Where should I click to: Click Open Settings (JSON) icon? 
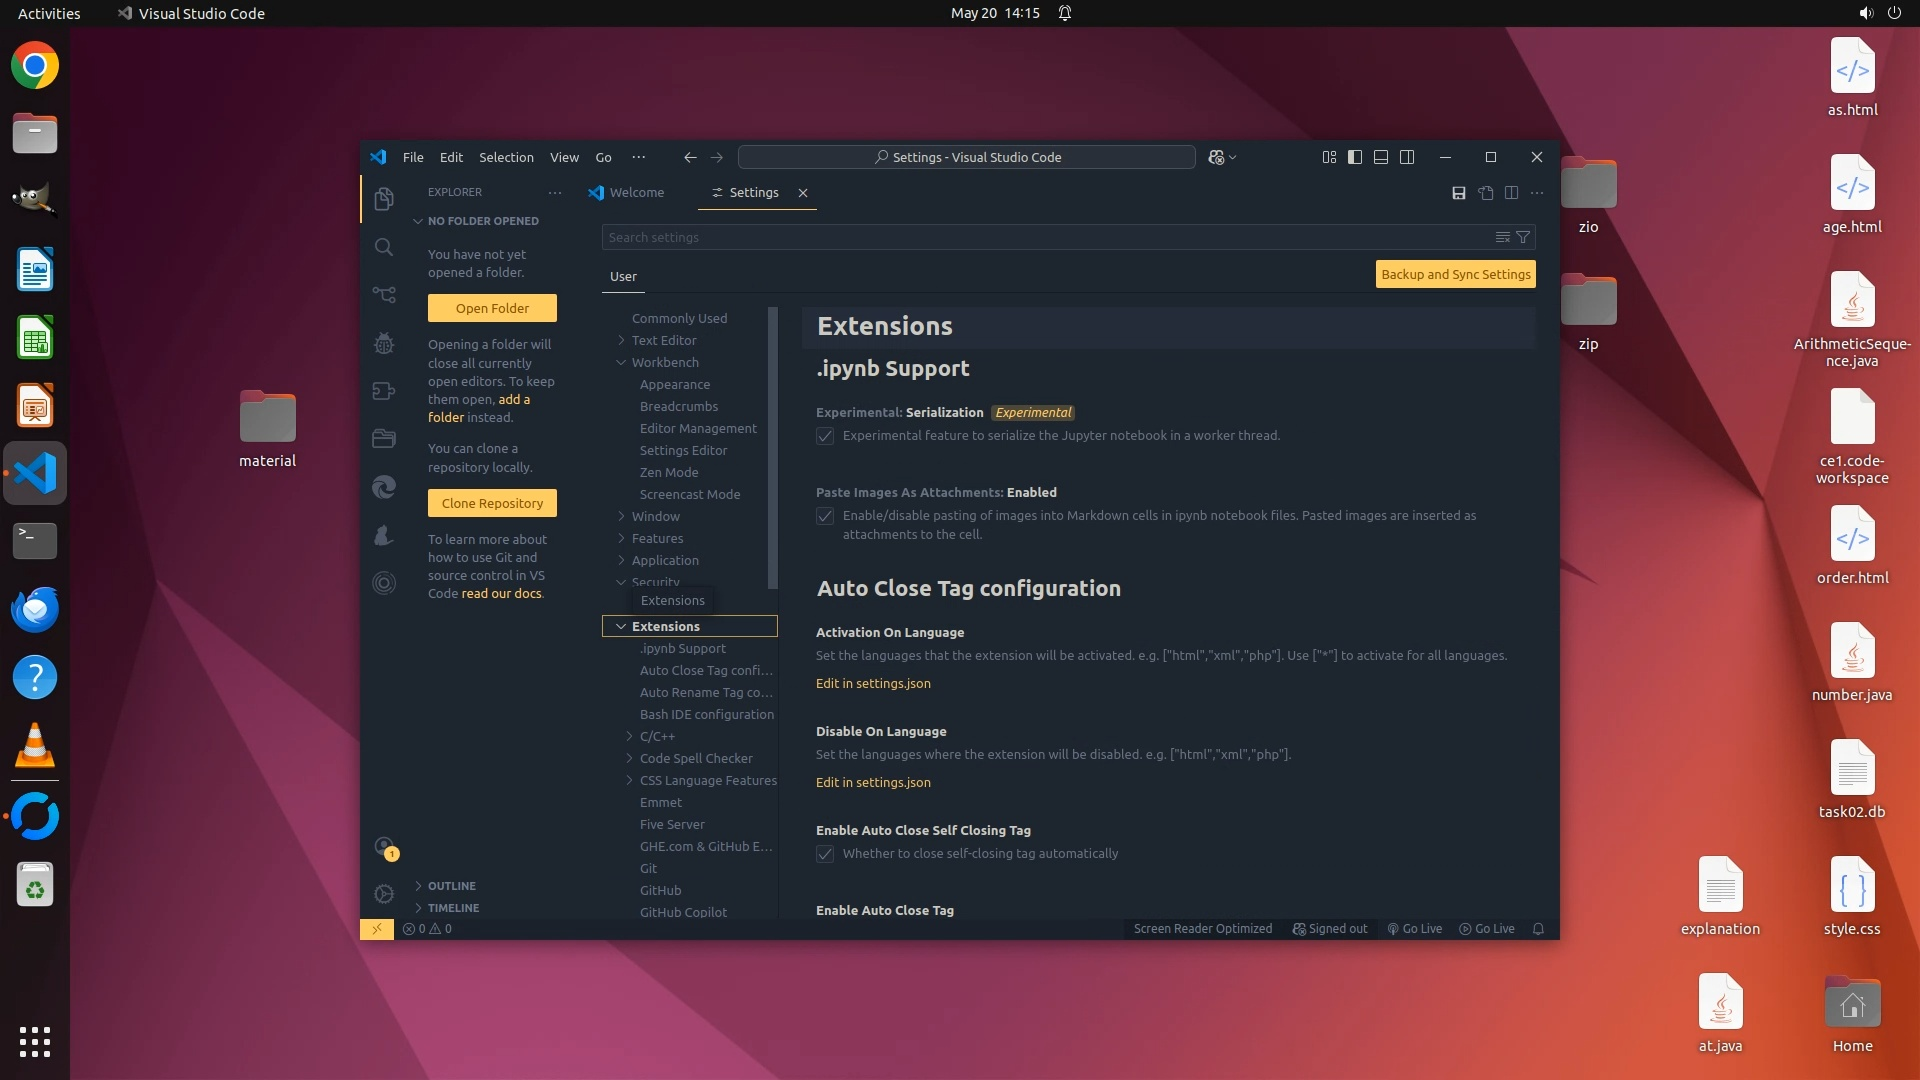(x=1486, y=193)
